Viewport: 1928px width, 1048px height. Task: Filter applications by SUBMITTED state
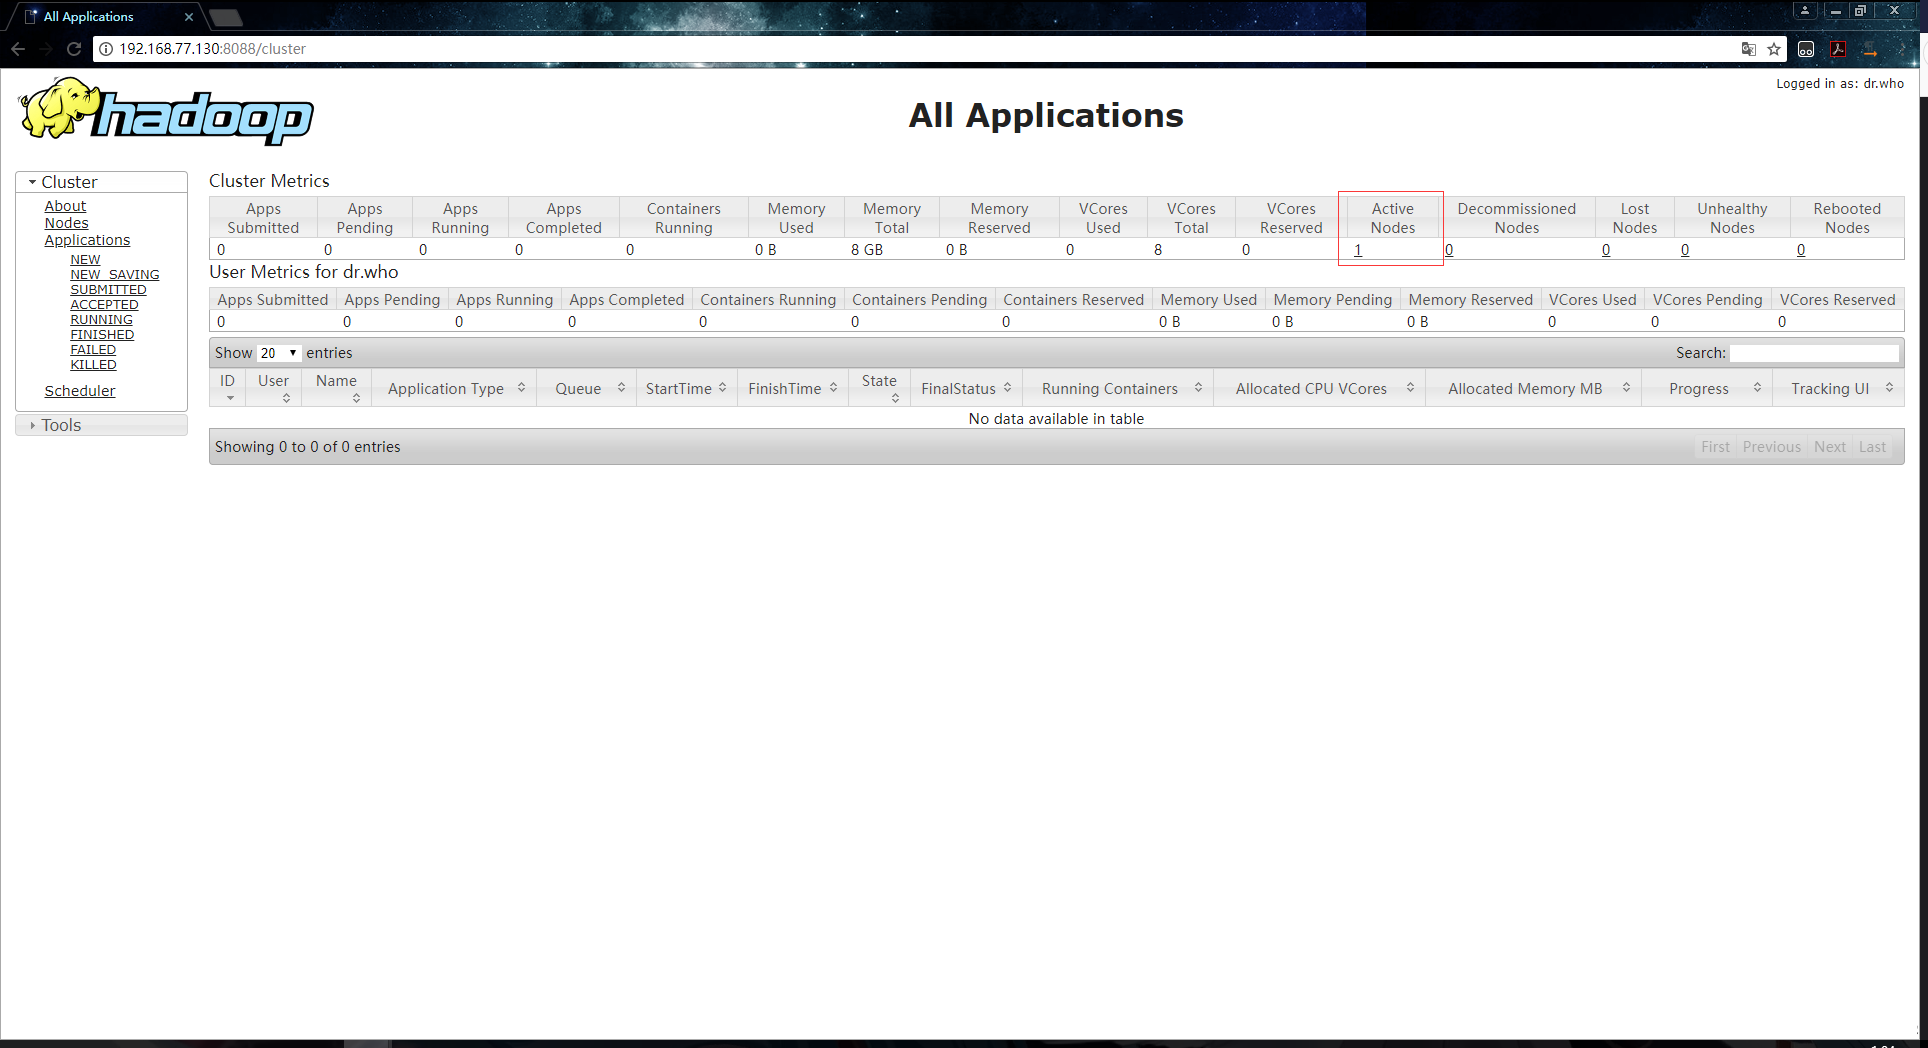tap(108, 290)
